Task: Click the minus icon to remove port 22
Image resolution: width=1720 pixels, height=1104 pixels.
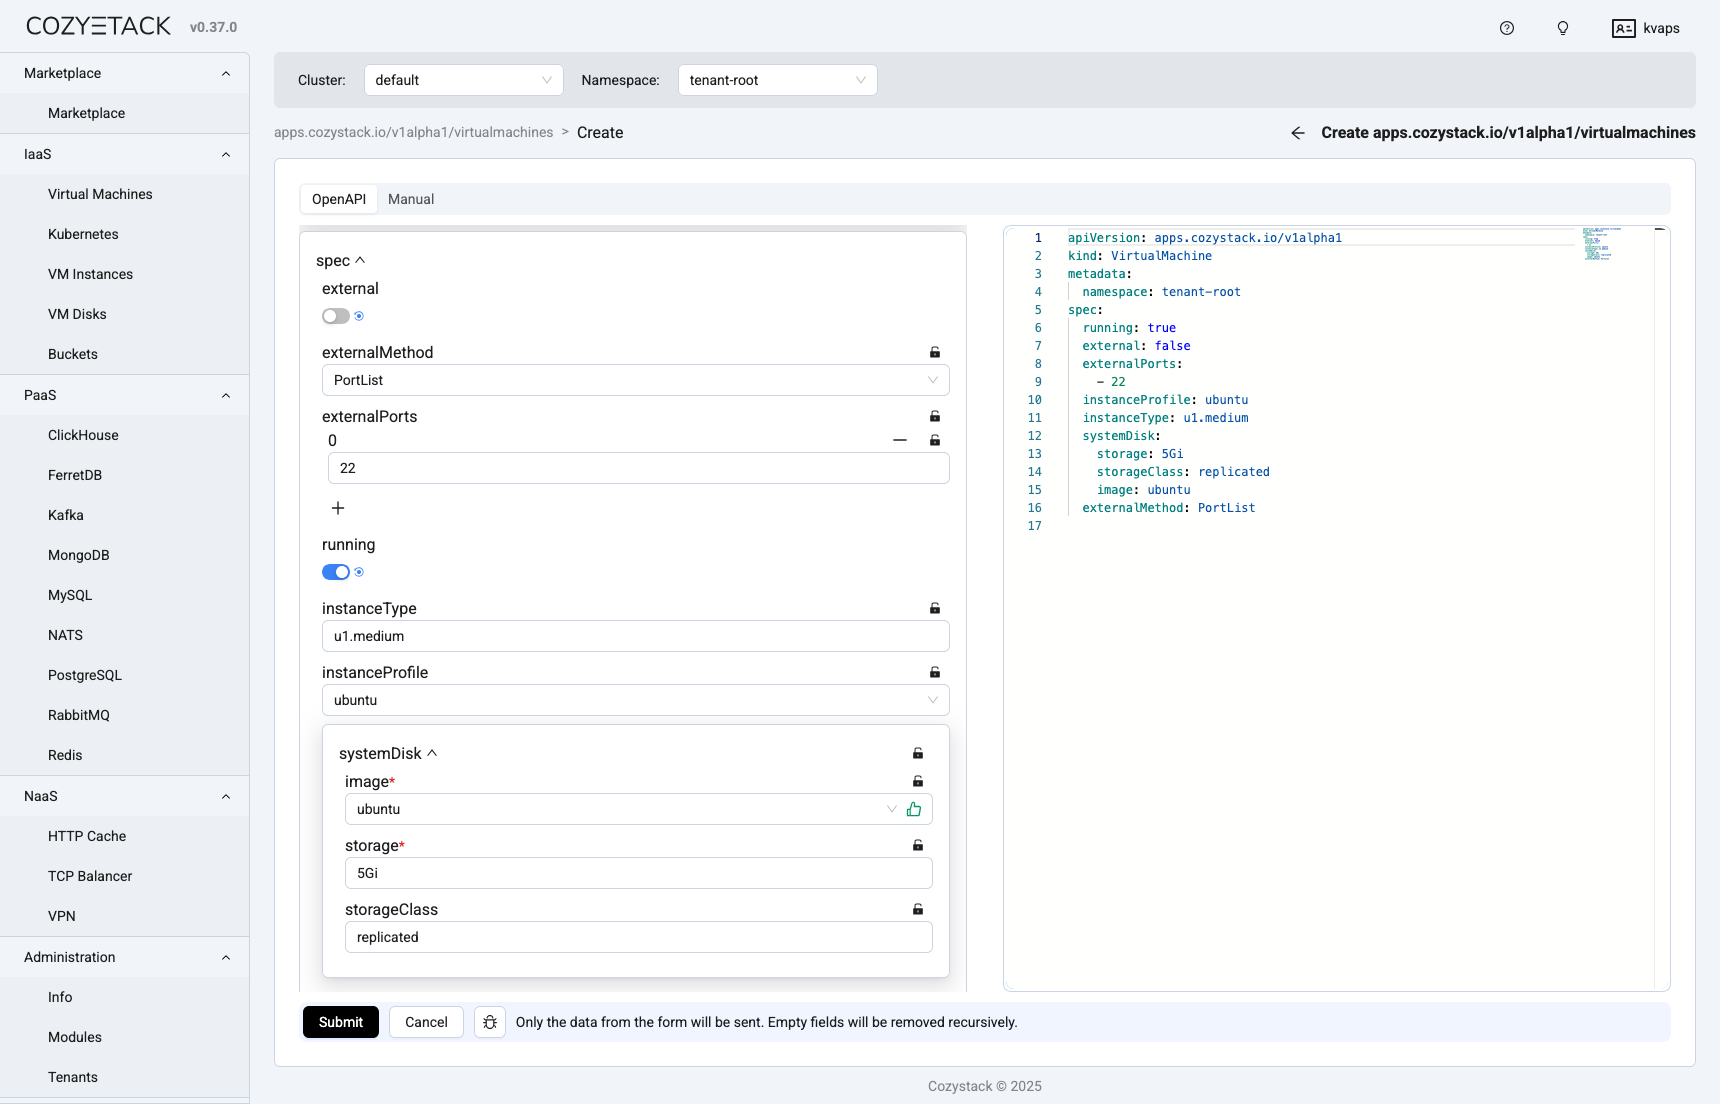Action: (x=899, y=440)
